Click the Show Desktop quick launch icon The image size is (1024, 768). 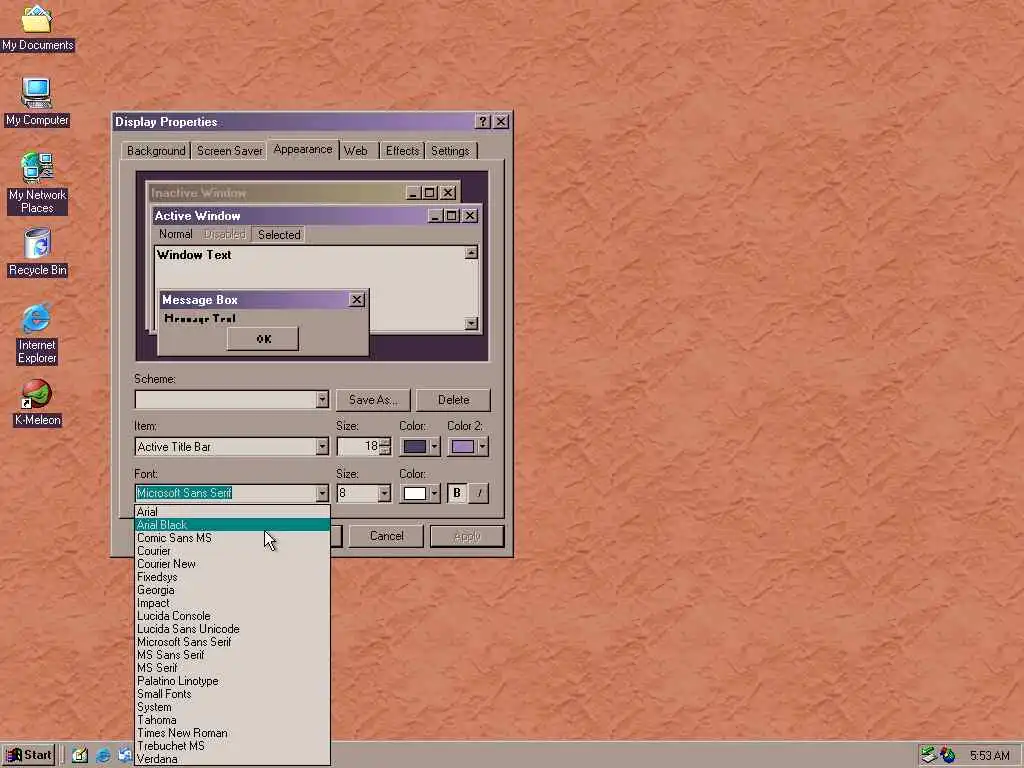point(80,756)
